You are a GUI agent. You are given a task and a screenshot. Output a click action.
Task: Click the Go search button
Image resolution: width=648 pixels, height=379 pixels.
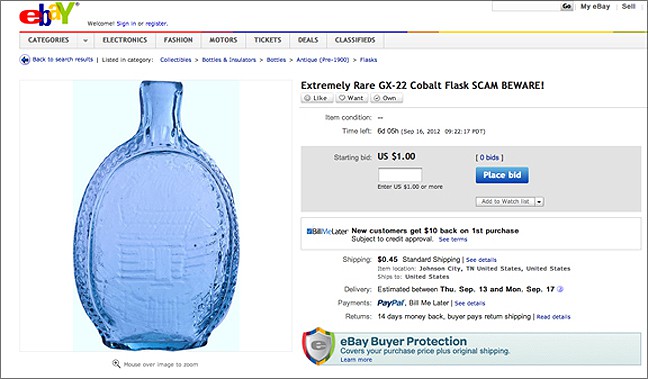[567, 6]
